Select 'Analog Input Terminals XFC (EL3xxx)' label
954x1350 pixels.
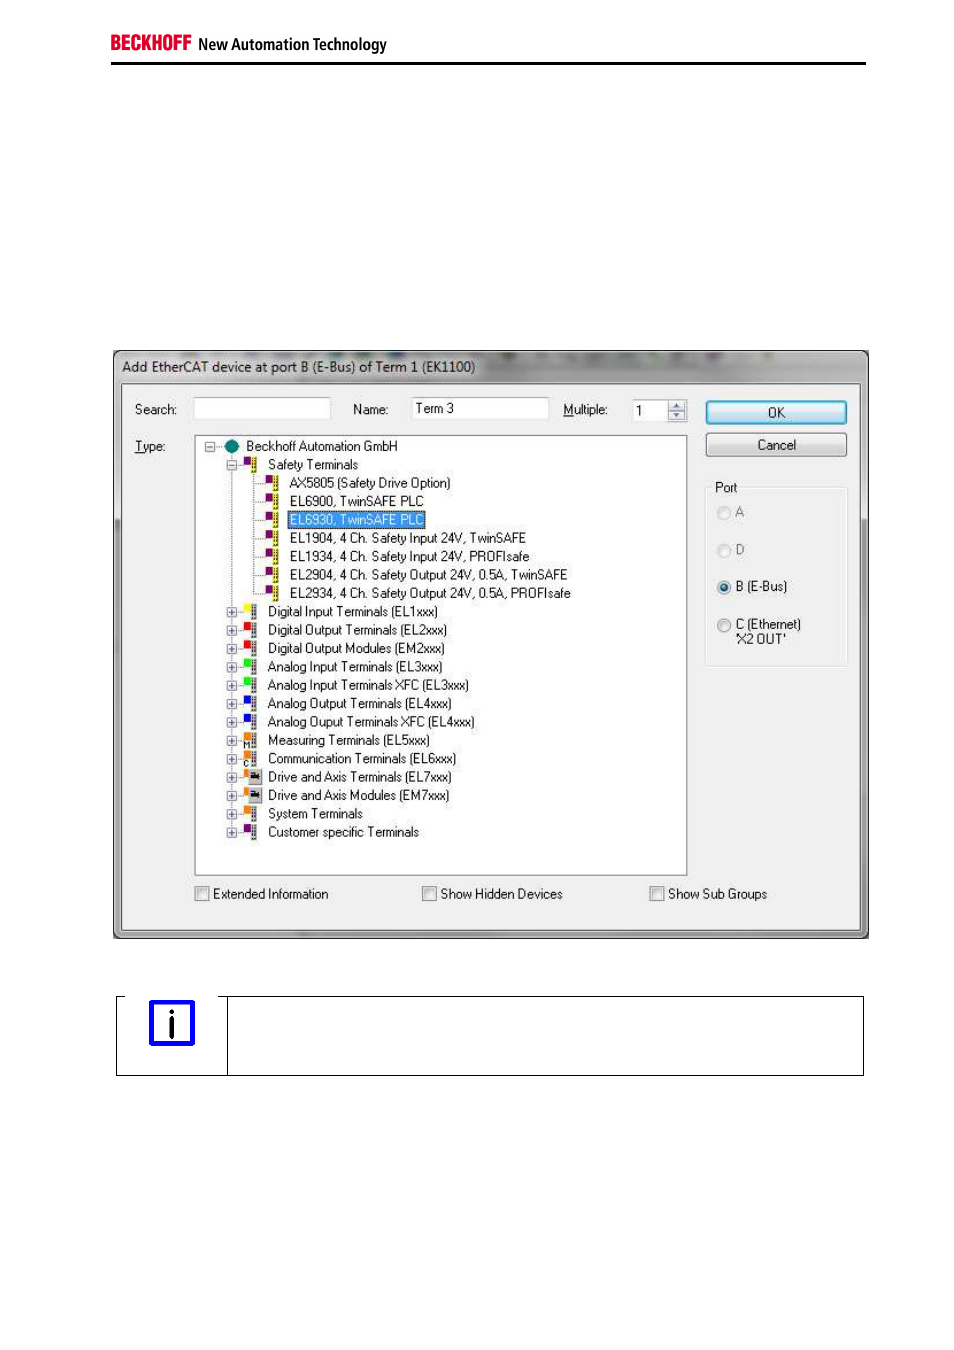pyautogui.click(x=368, y=685)
